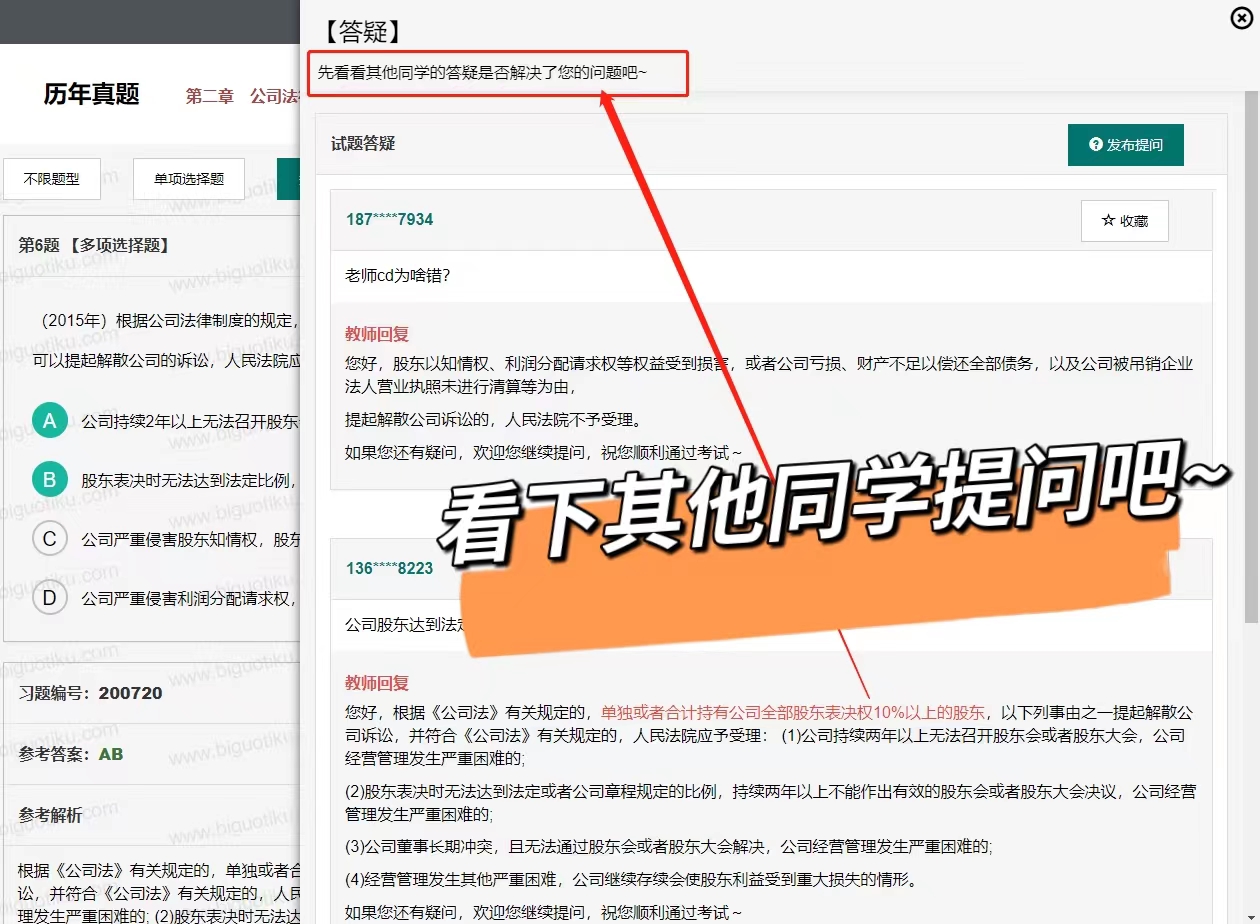Click the first 教师回复 label under 老师cd为啥错
The width and height of the screenshot is (1260, 924).
(377, 335)
